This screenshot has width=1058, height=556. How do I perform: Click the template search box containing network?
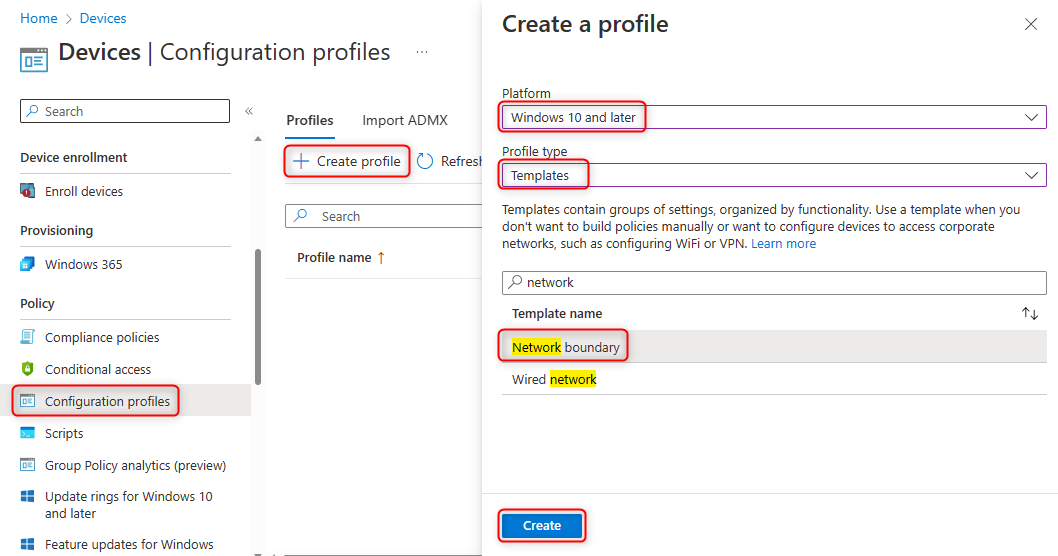[774, 283]
